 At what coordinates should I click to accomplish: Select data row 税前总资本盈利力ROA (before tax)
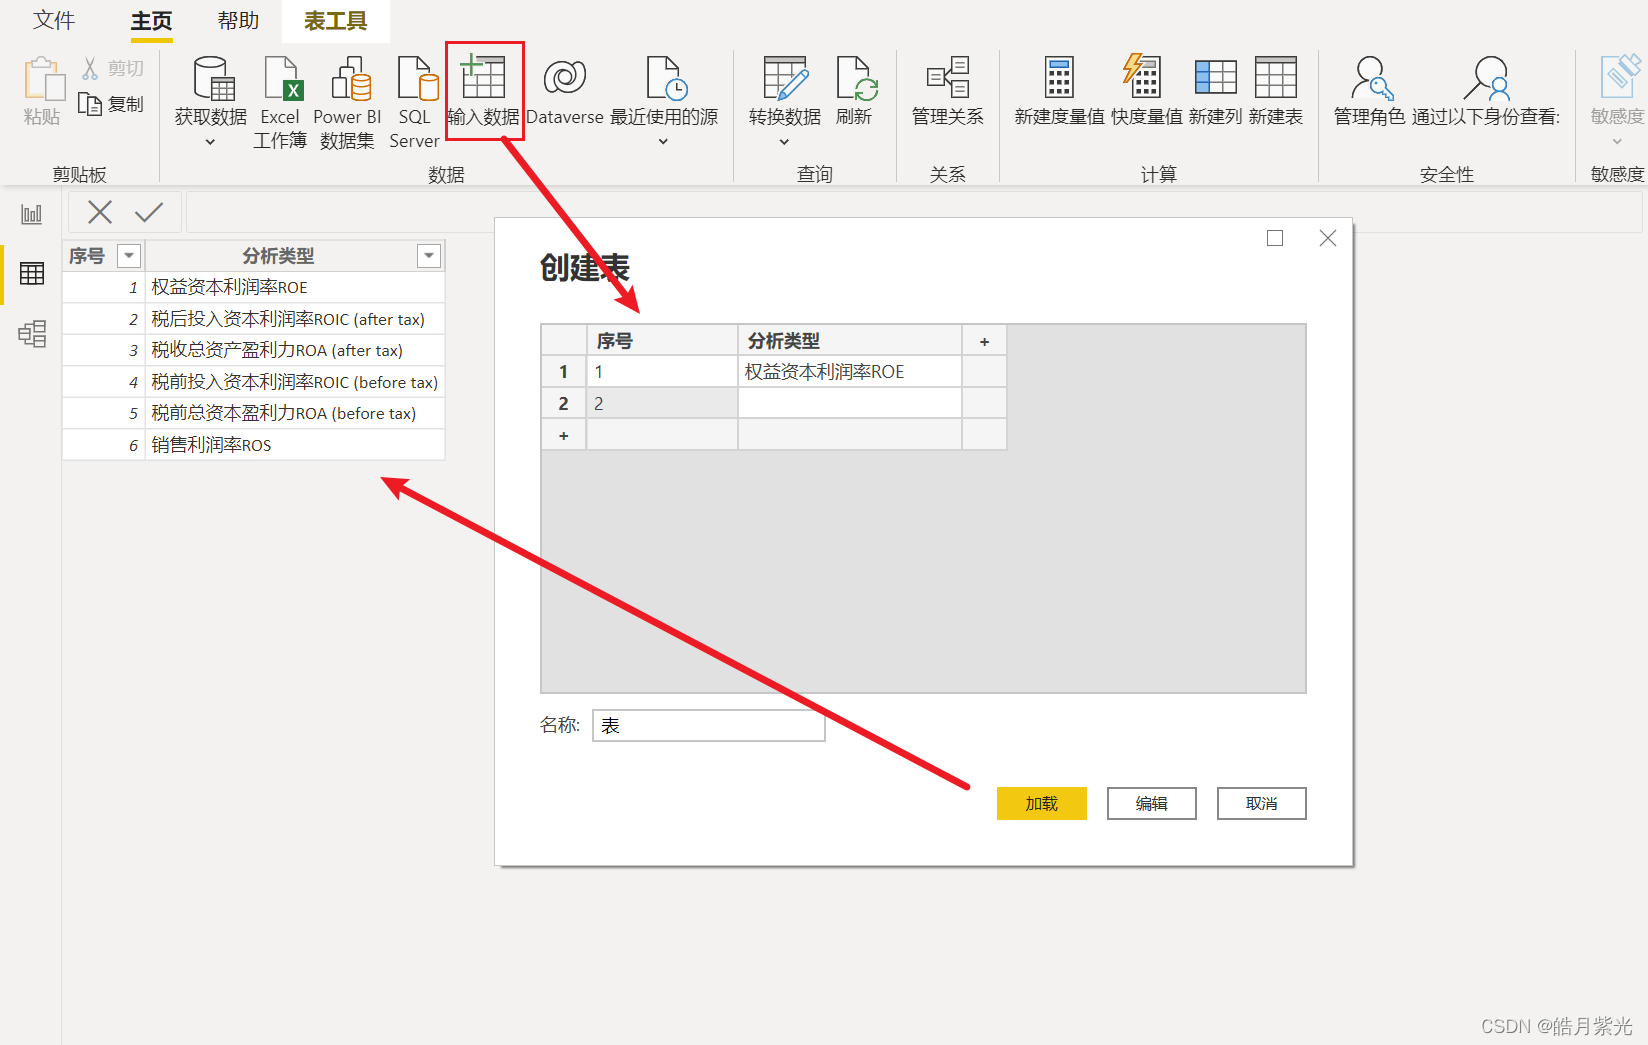pos(254,413)
